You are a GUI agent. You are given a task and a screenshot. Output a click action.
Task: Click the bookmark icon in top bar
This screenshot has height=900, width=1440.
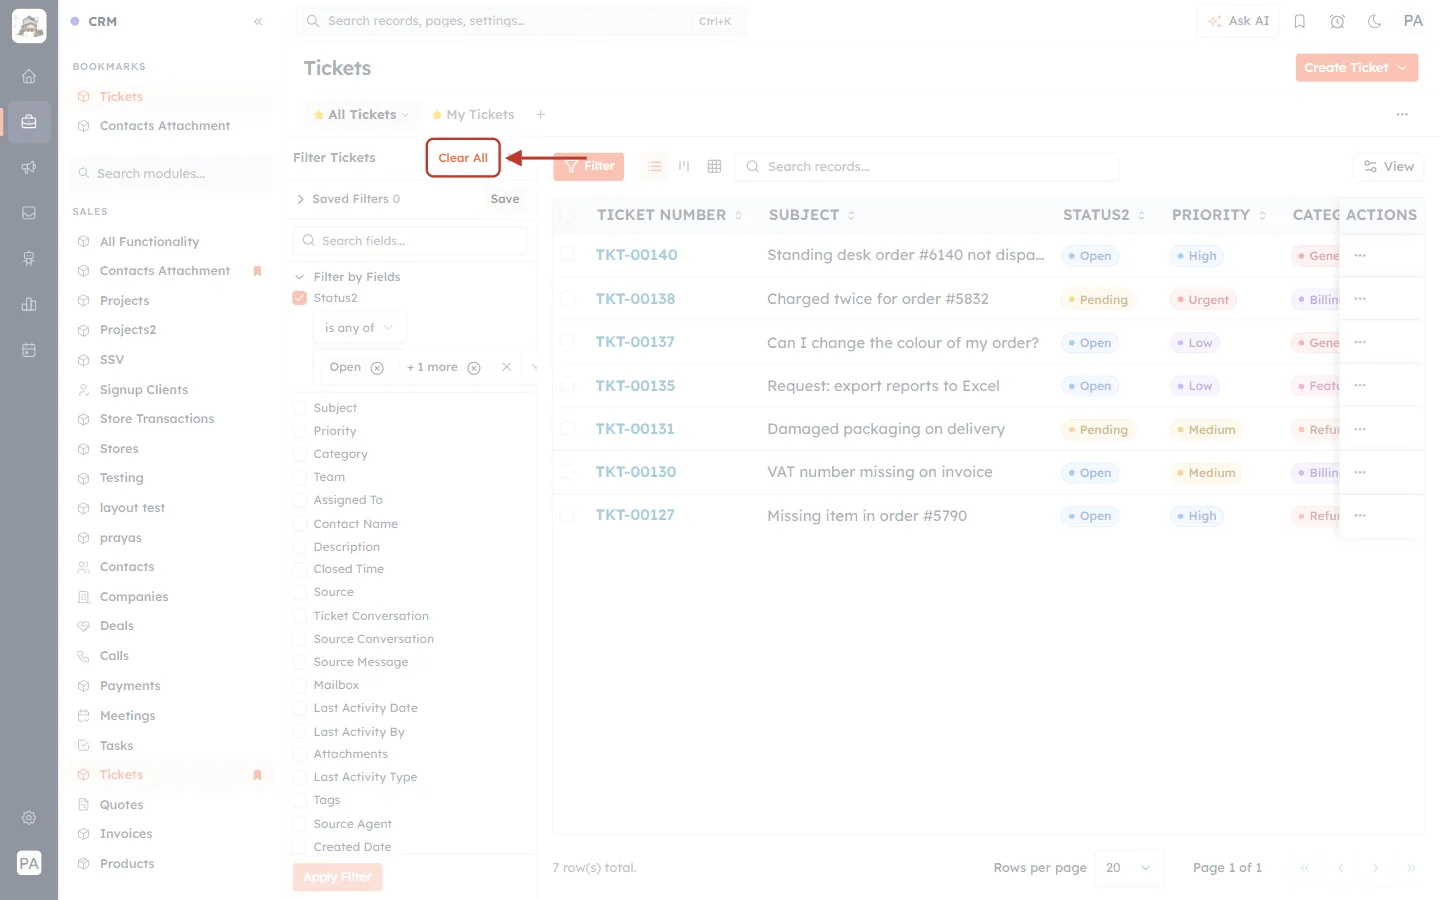(x=1300, y=21)
